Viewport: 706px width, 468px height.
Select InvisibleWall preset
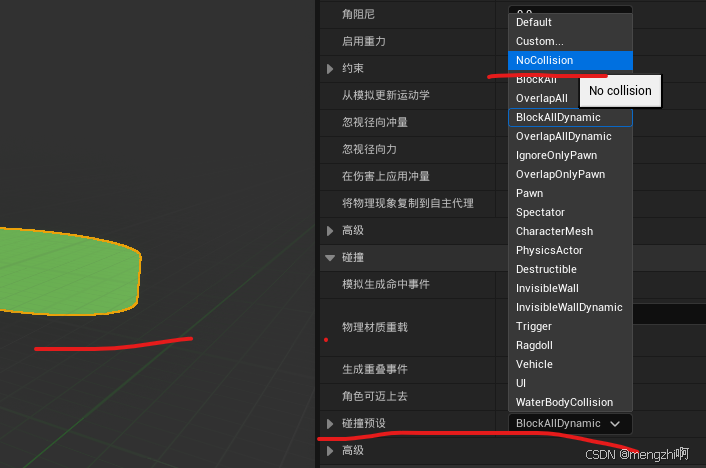click(x=570, y=288)
